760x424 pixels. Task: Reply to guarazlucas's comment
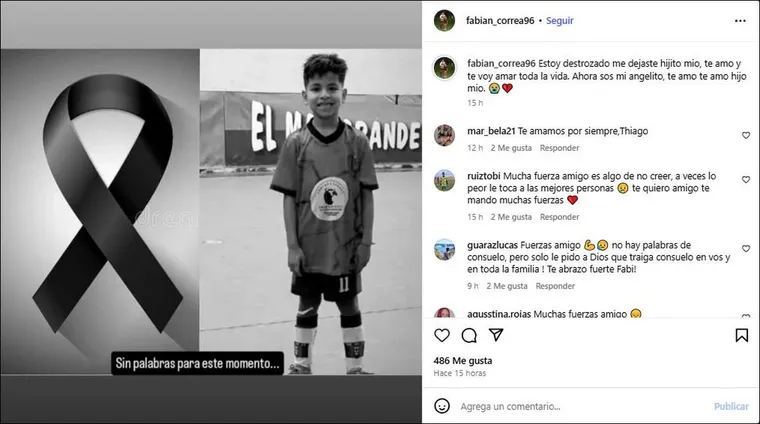click(555, 286)
